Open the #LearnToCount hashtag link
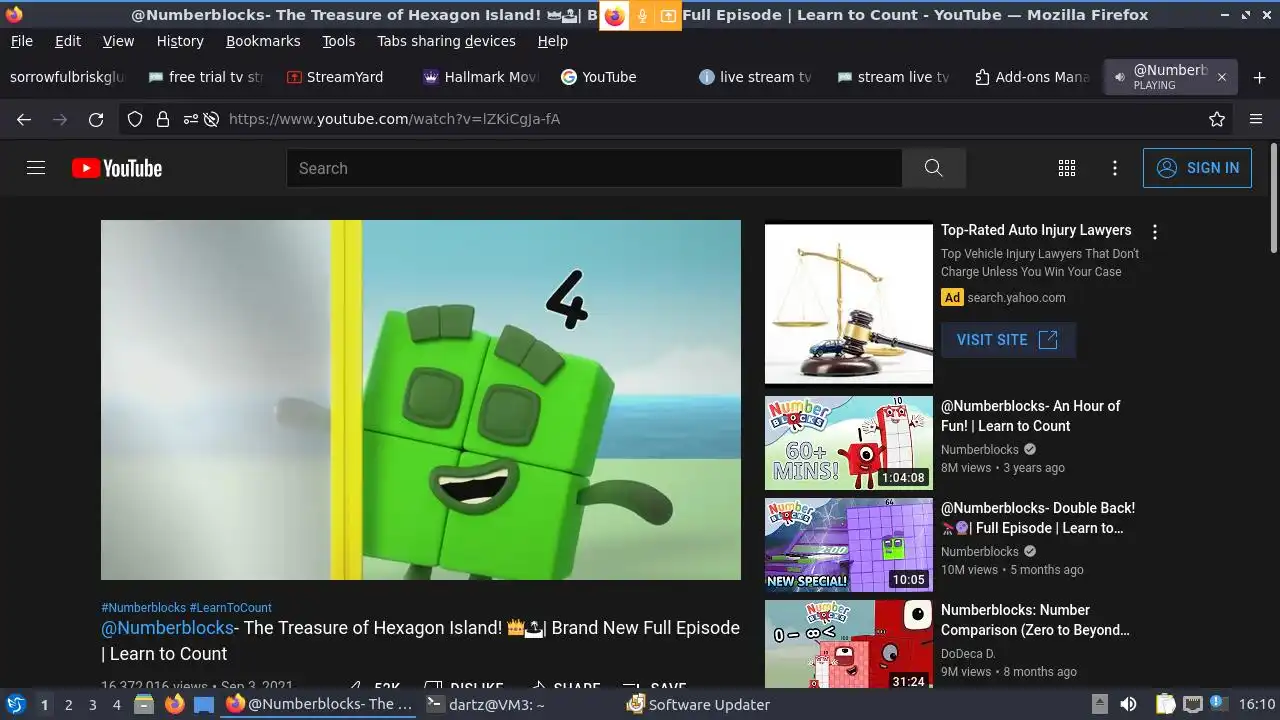1280x720 pixels. click(x=231, y=608)
